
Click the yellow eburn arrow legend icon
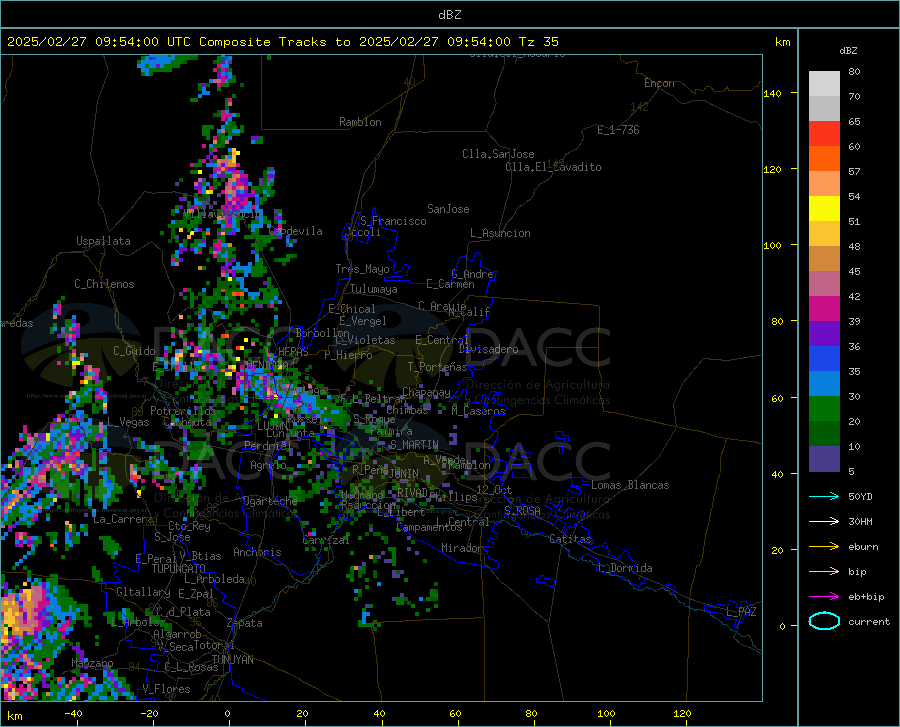click(824, 547)
